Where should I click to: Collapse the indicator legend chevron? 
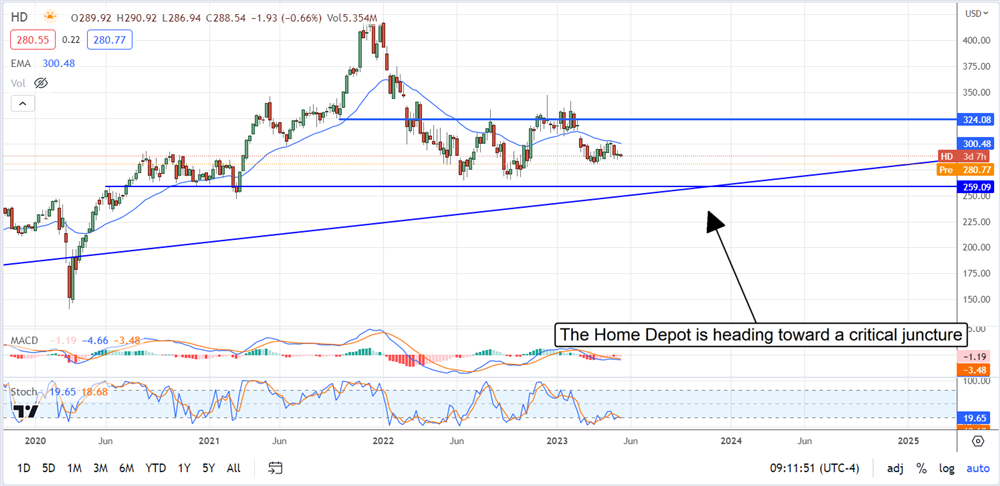click(22, 104)
